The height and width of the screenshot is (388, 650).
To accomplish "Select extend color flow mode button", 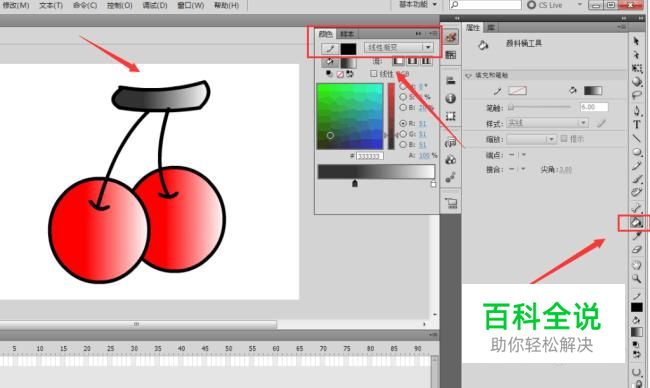I will 398,61.
